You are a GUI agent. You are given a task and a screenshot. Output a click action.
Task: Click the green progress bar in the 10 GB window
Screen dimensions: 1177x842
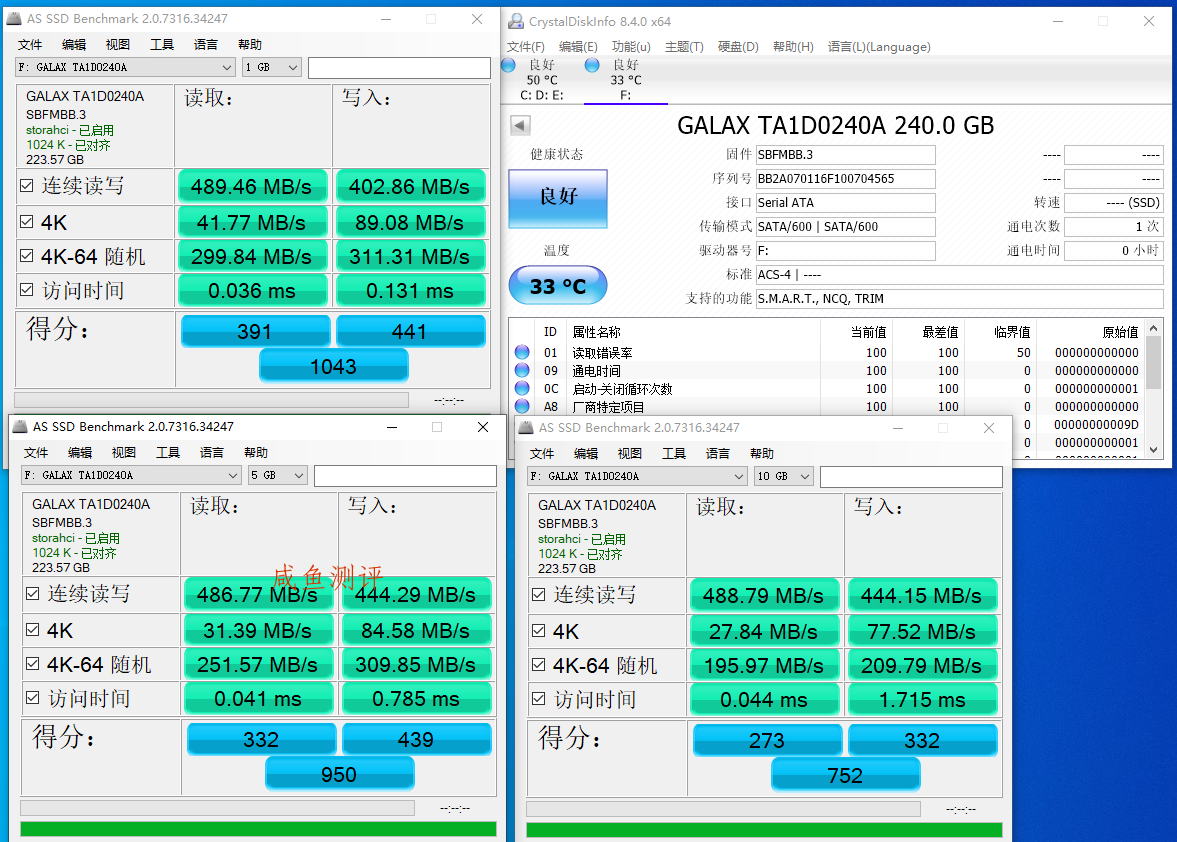click(x=764, y=829)
